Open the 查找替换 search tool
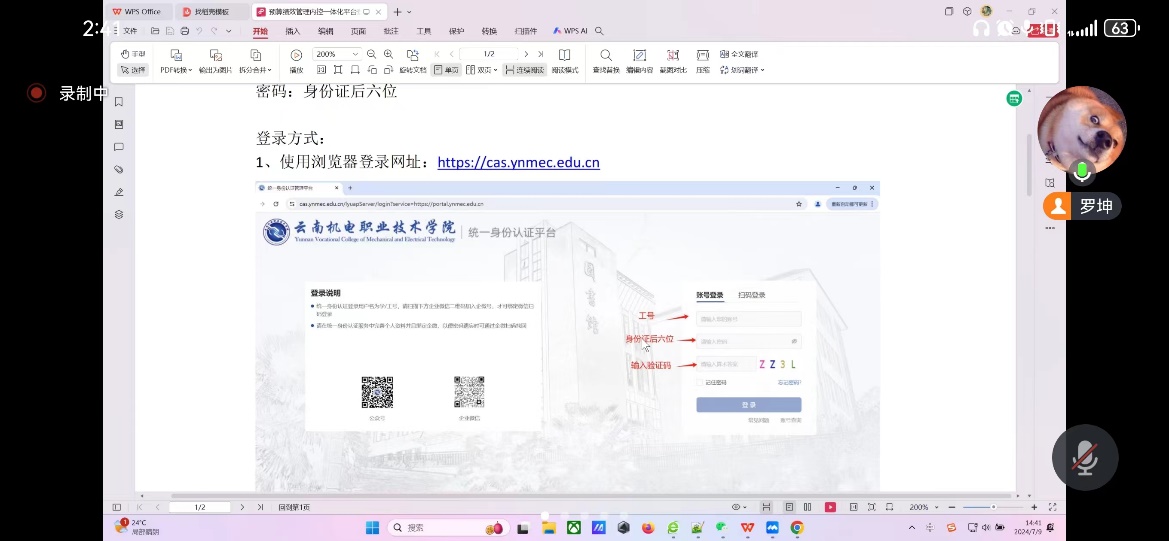The height and width of the screenshot is (541, 1169). click(606, 55)
